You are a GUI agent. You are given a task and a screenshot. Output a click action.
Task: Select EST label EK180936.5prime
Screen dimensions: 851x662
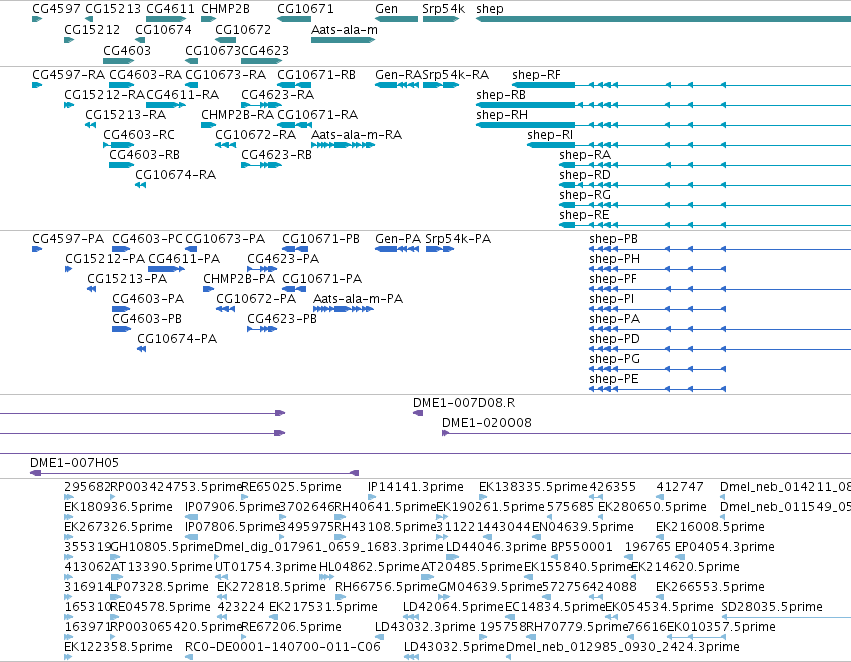(118, 507)
